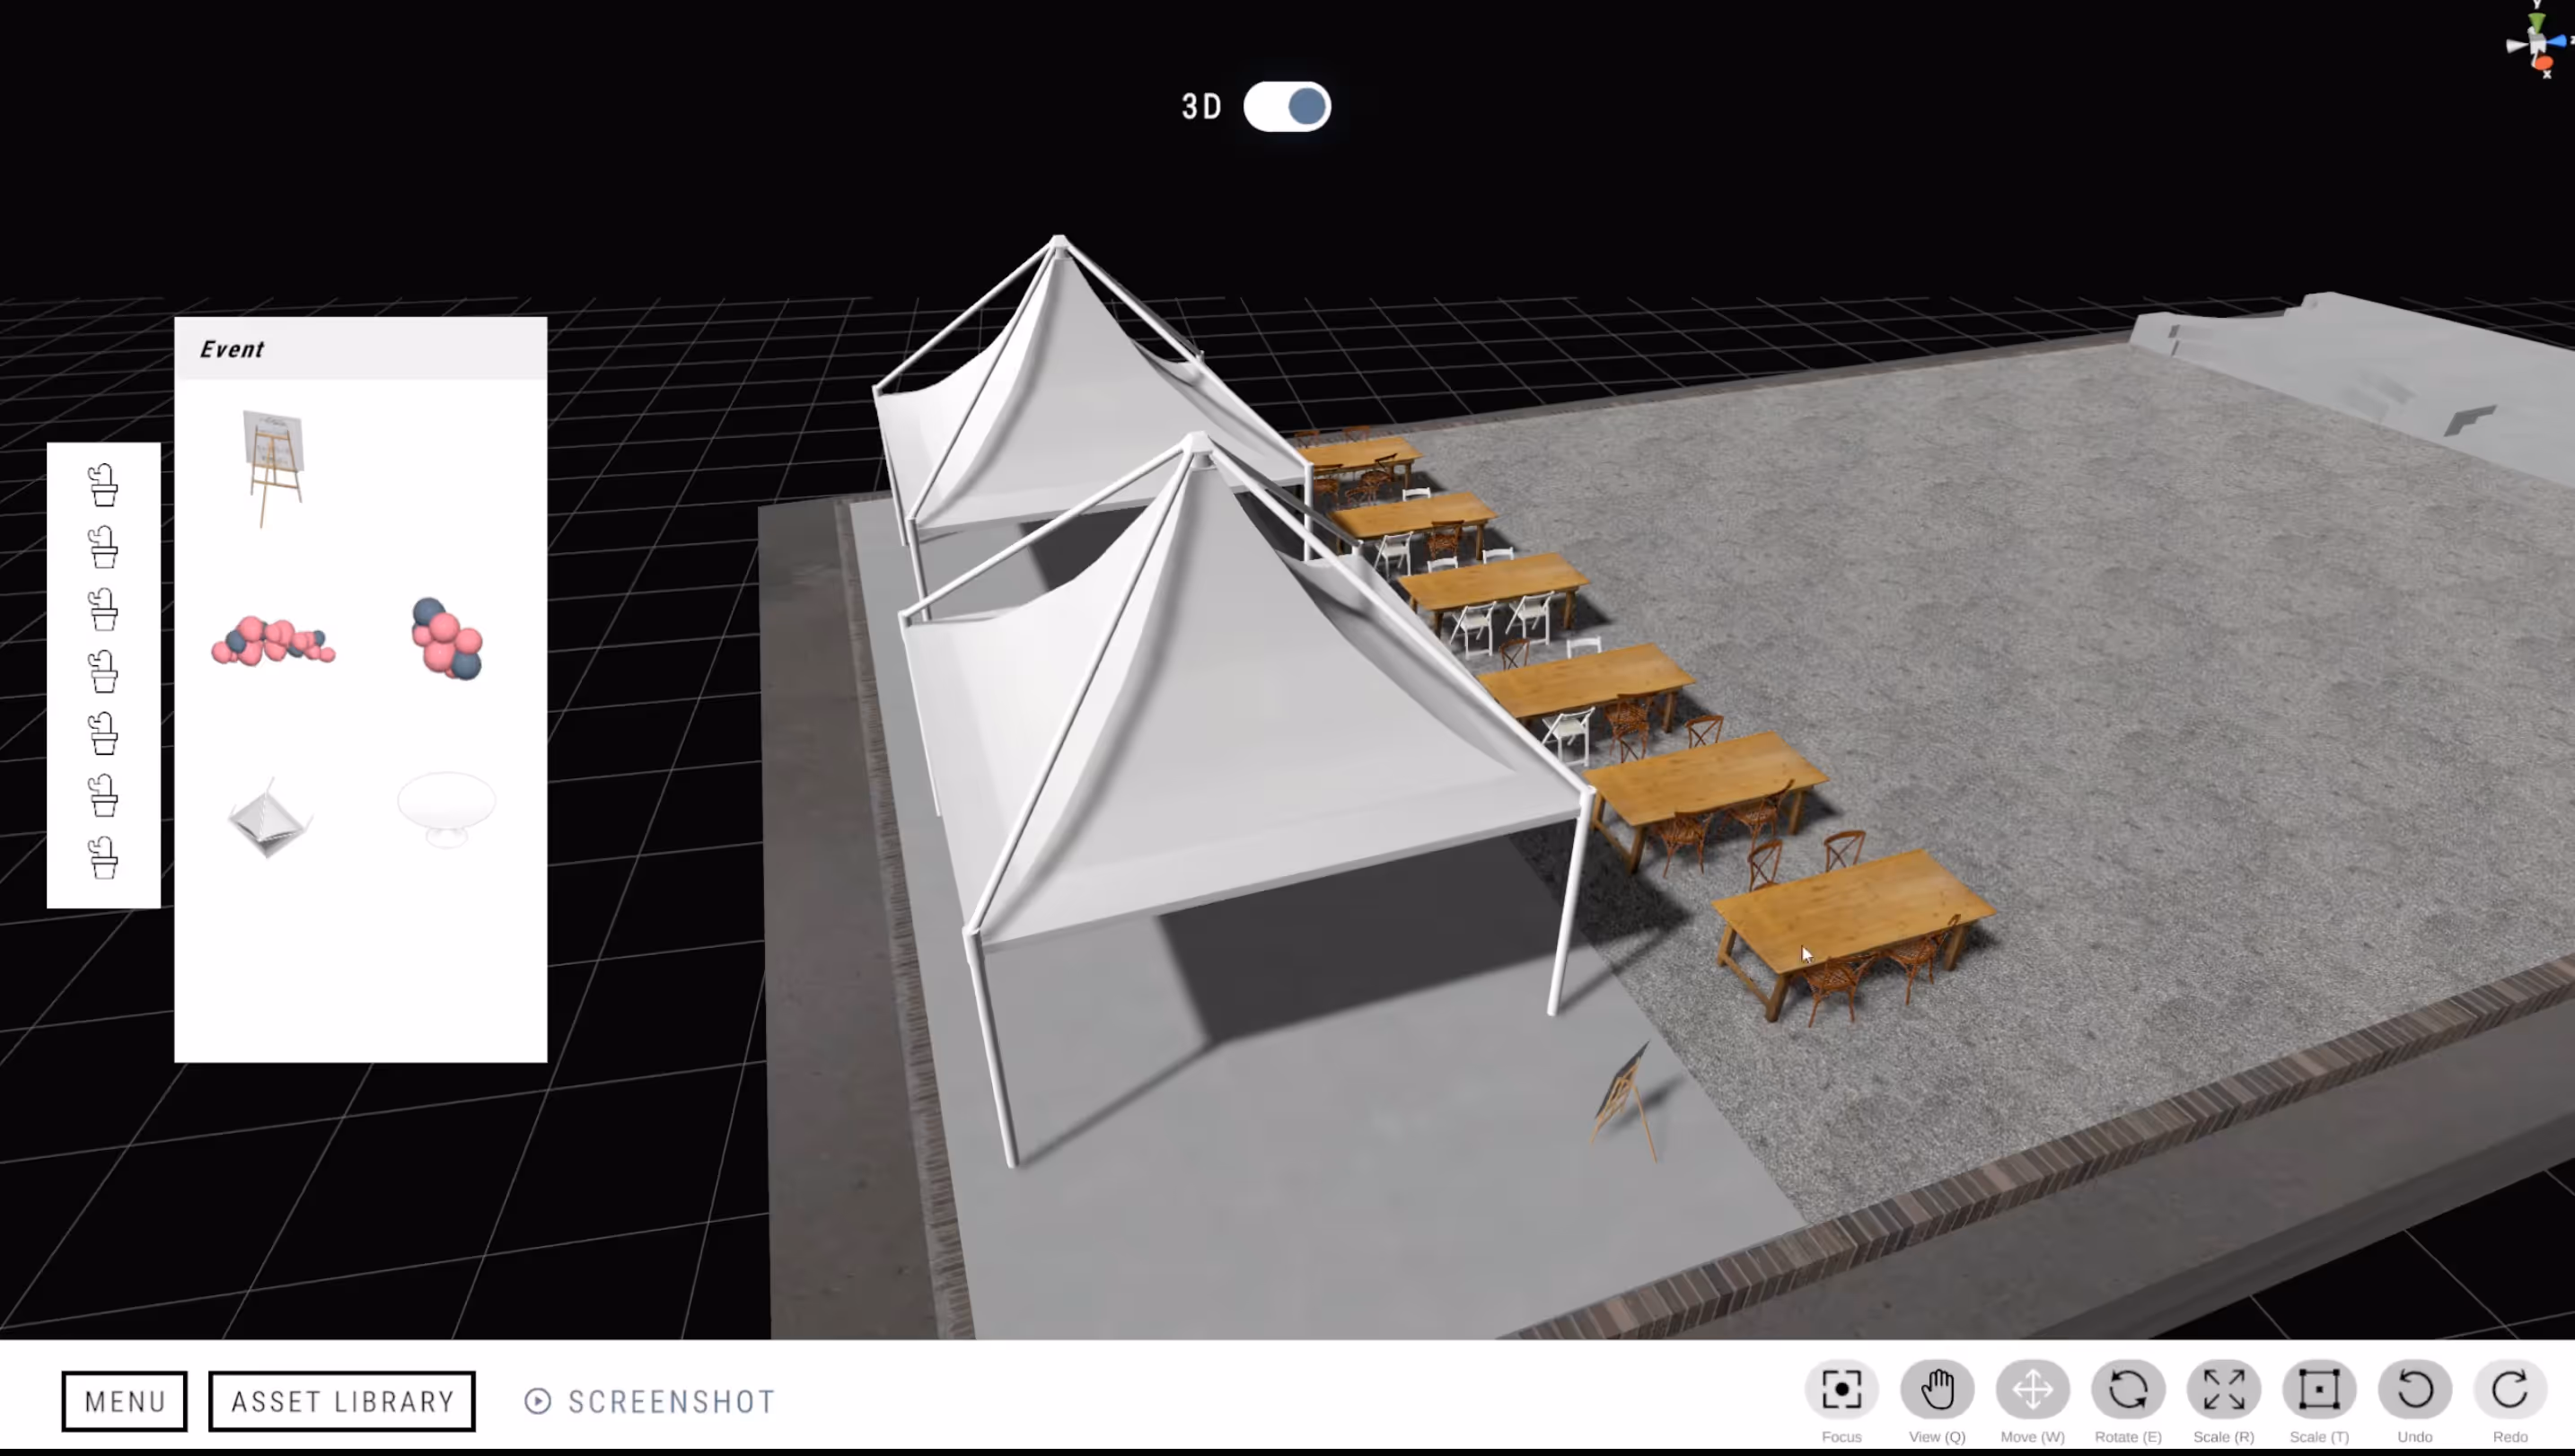Select the top cactus category icon
The image size is (2575, 1456).
pos(103,485)
